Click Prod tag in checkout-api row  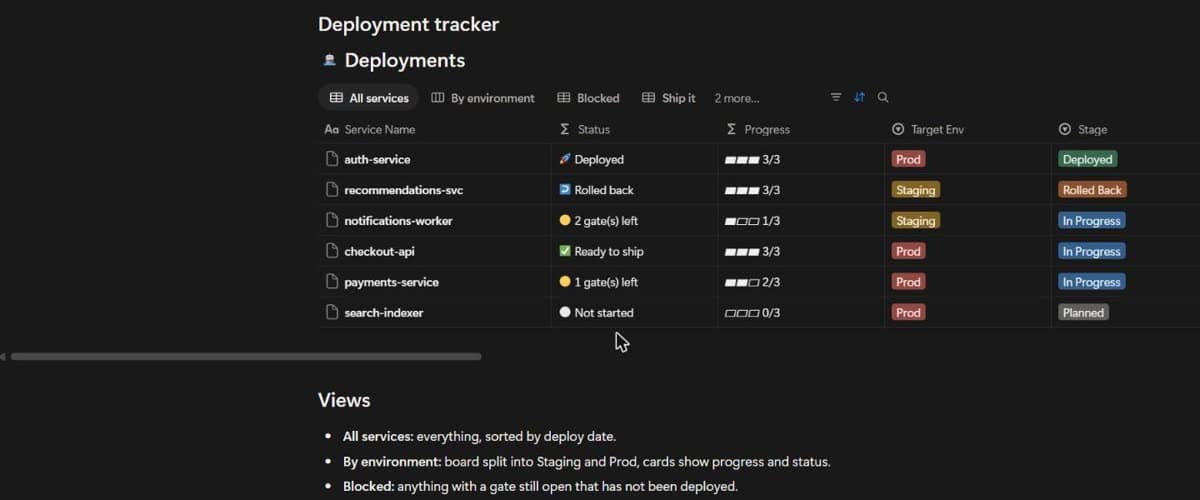click(x=908, y=252)
